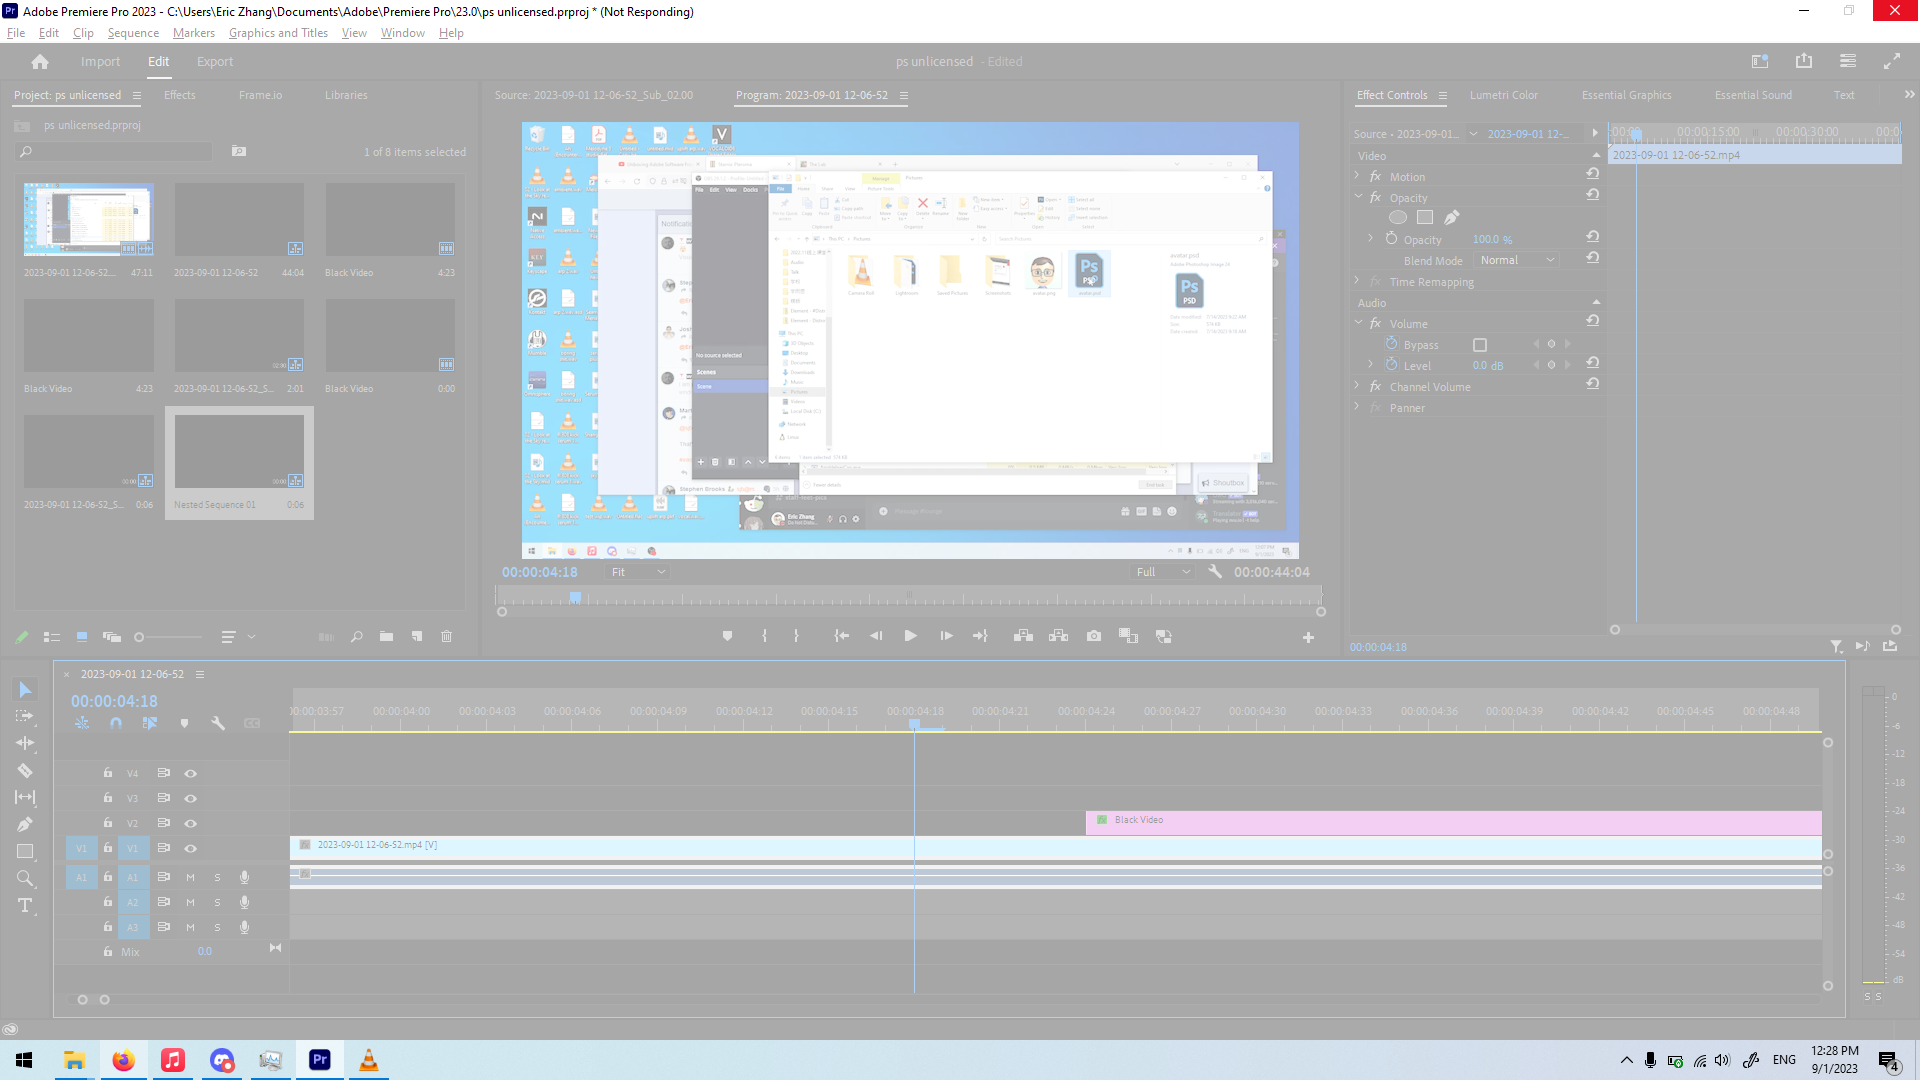Toggle visibility eye for track V2
This screenshot has height=1080, width=1920.
(x=190, y=824)
